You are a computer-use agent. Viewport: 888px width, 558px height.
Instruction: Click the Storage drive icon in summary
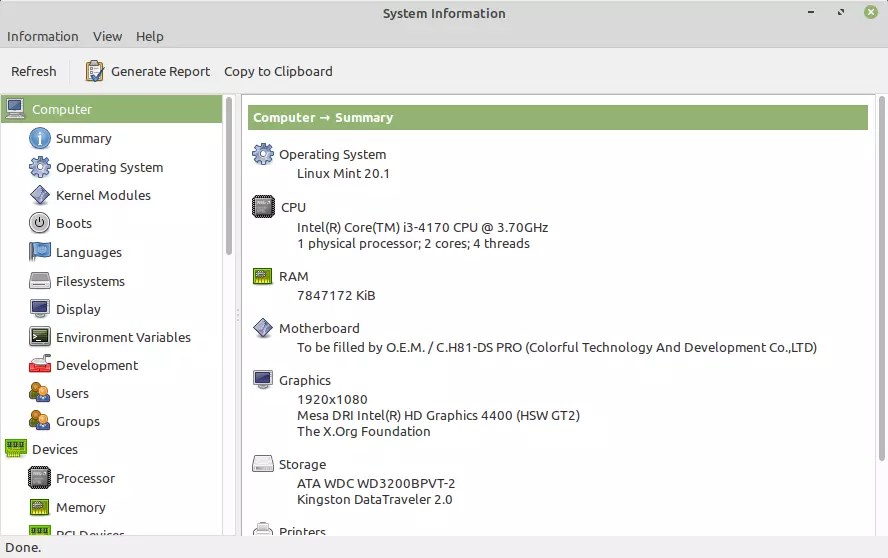tap(263, 463)
